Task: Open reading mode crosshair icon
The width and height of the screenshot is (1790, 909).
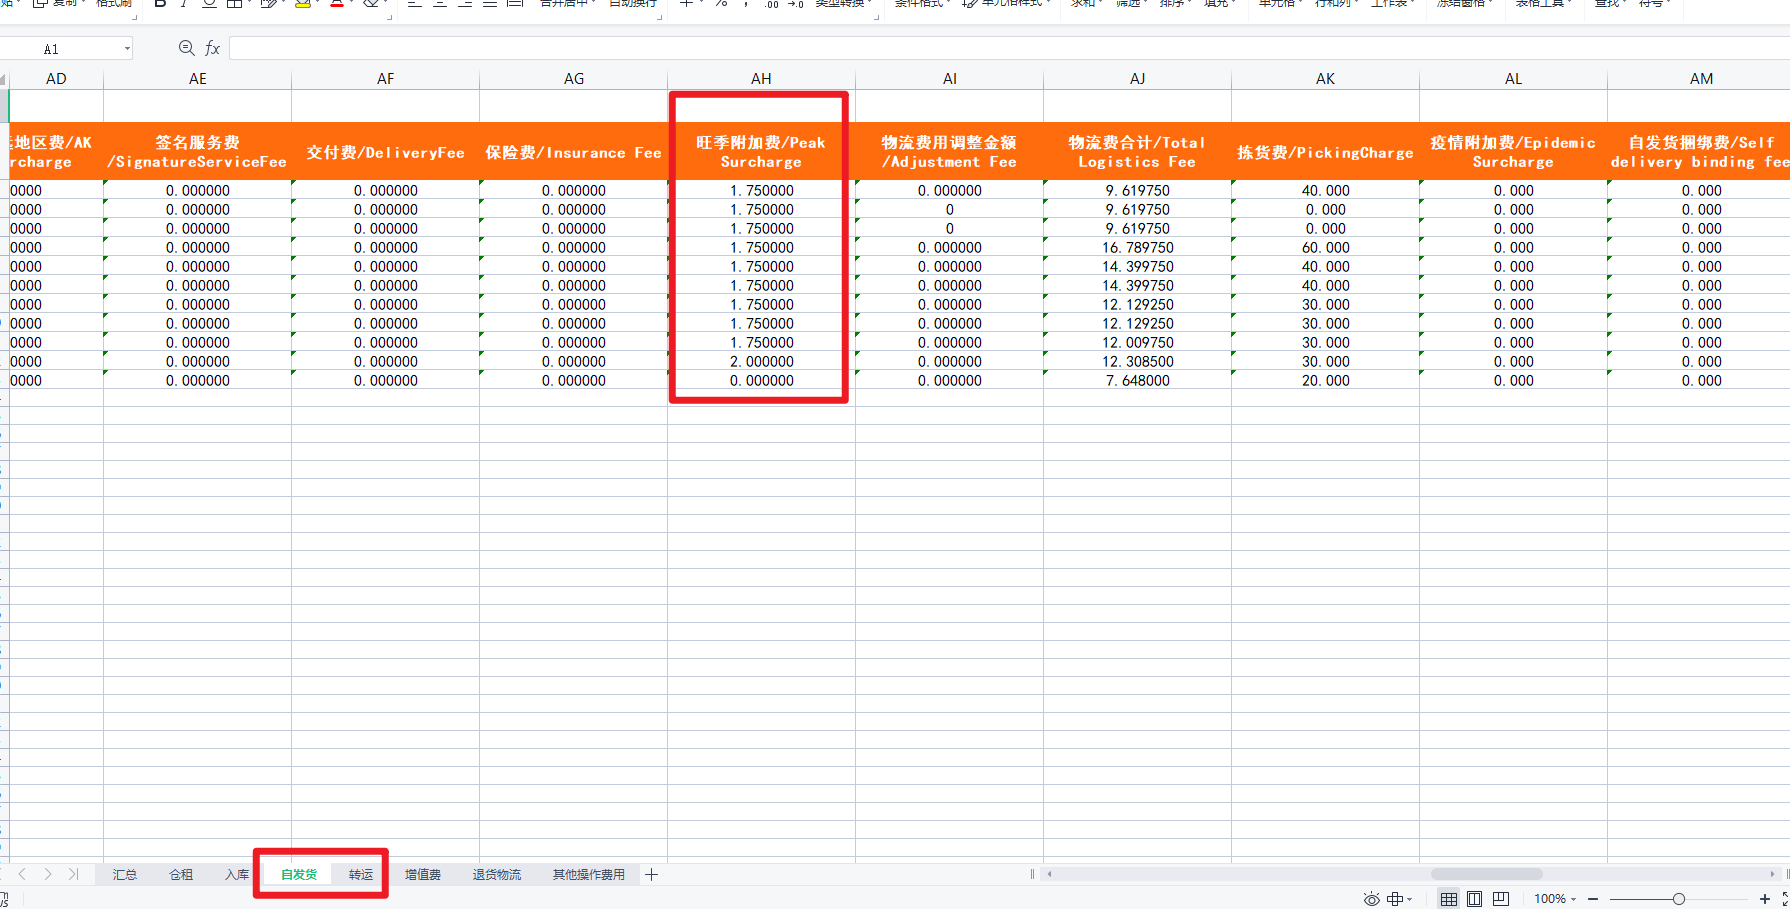Action: (x=1395, y=899)
